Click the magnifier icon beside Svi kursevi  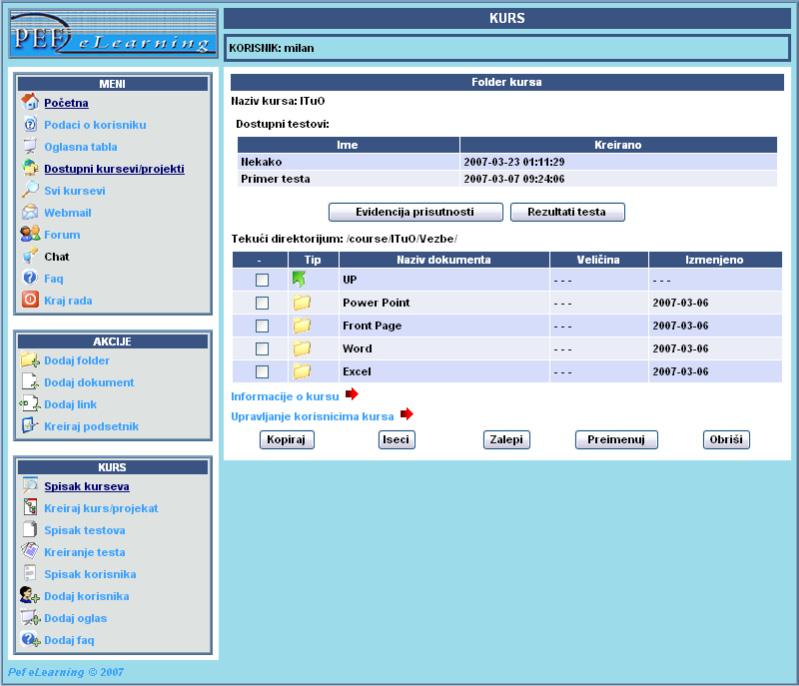[x=30, y=189]
